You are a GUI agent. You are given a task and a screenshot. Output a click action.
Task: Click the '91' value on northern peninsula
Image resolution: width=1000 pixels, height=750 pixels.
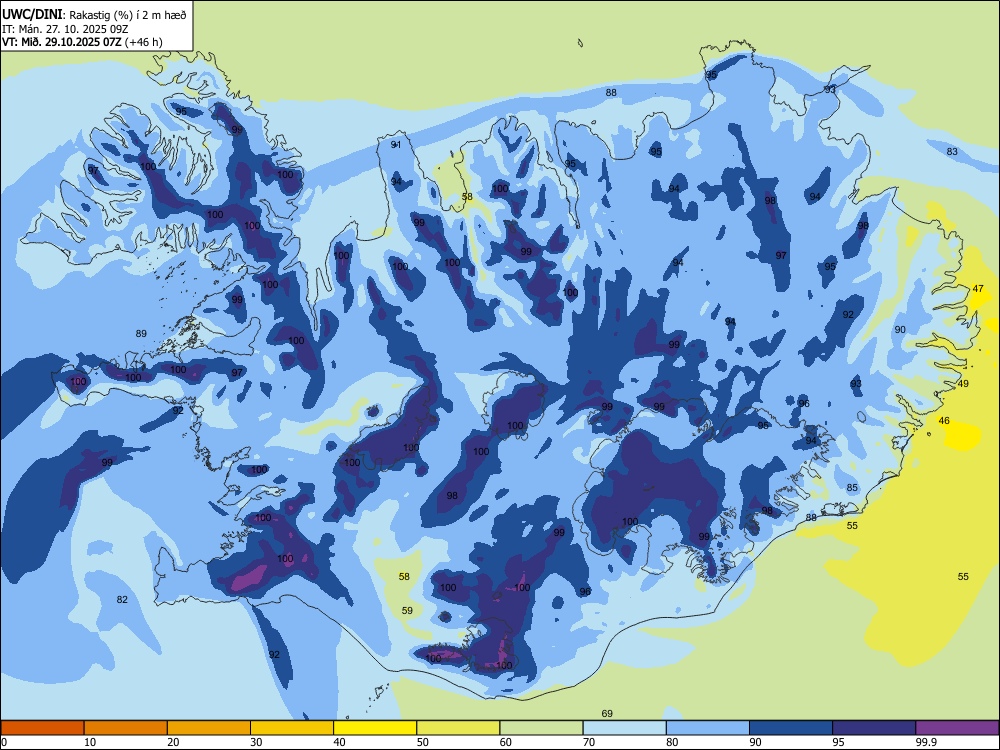click(396, 144)
